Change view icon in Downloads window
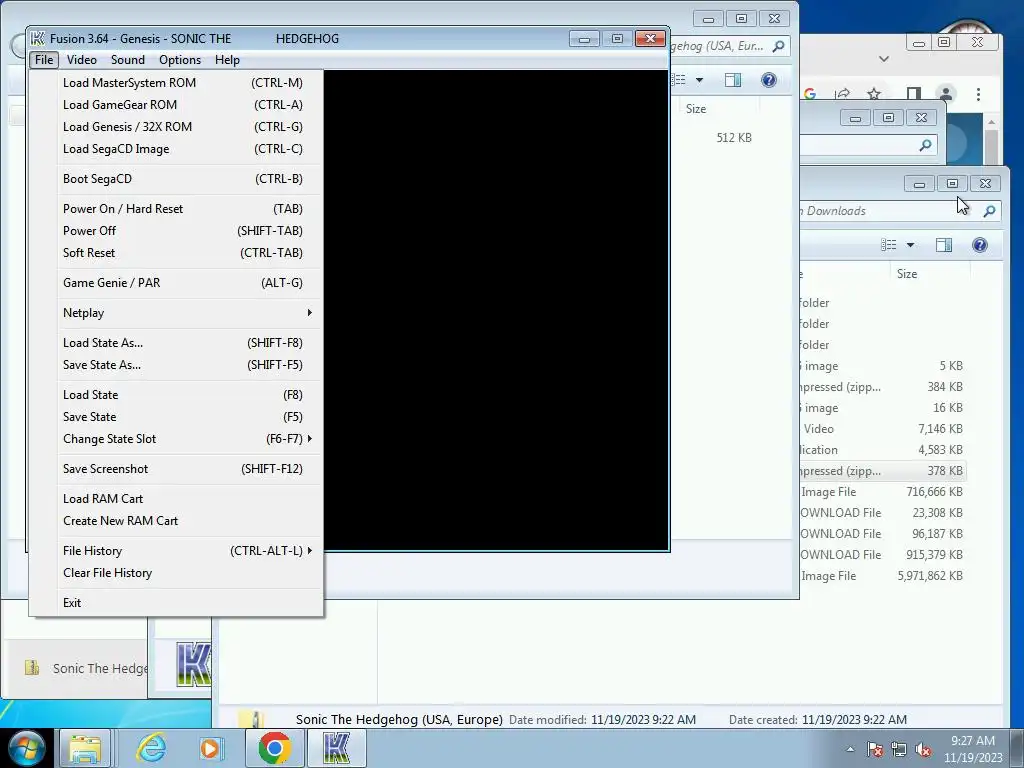The image size is (1024, 768). point(888,245)
